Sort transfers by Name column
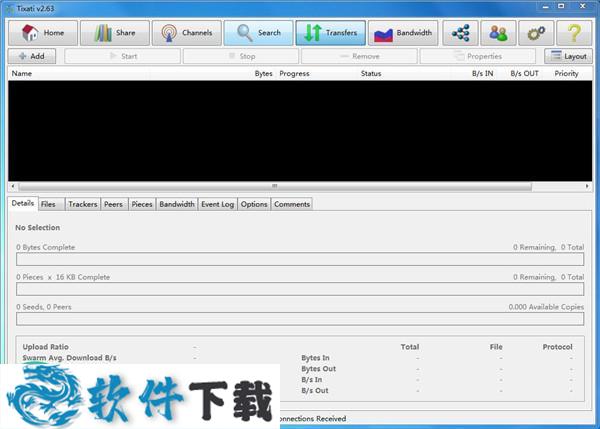The height and width of the screenshot is (429, 600). coord(22,73)
